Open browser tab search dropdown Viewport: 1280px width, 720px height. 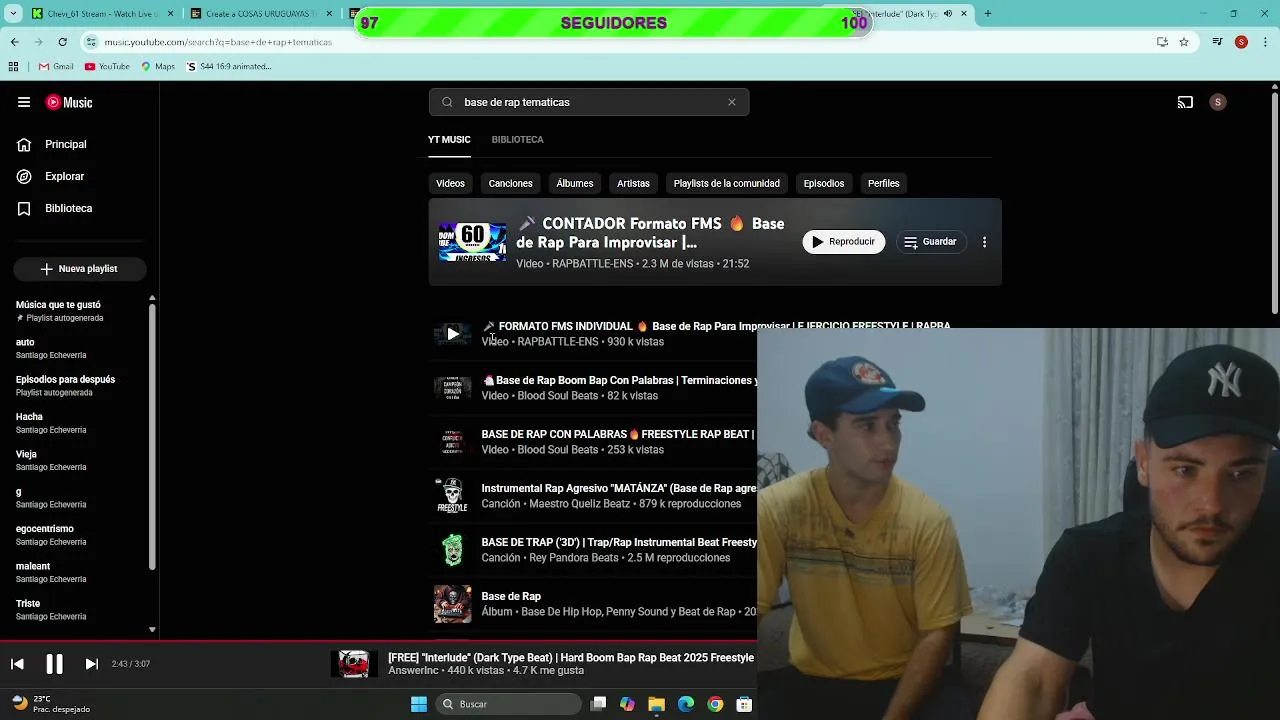click(13, 14)
